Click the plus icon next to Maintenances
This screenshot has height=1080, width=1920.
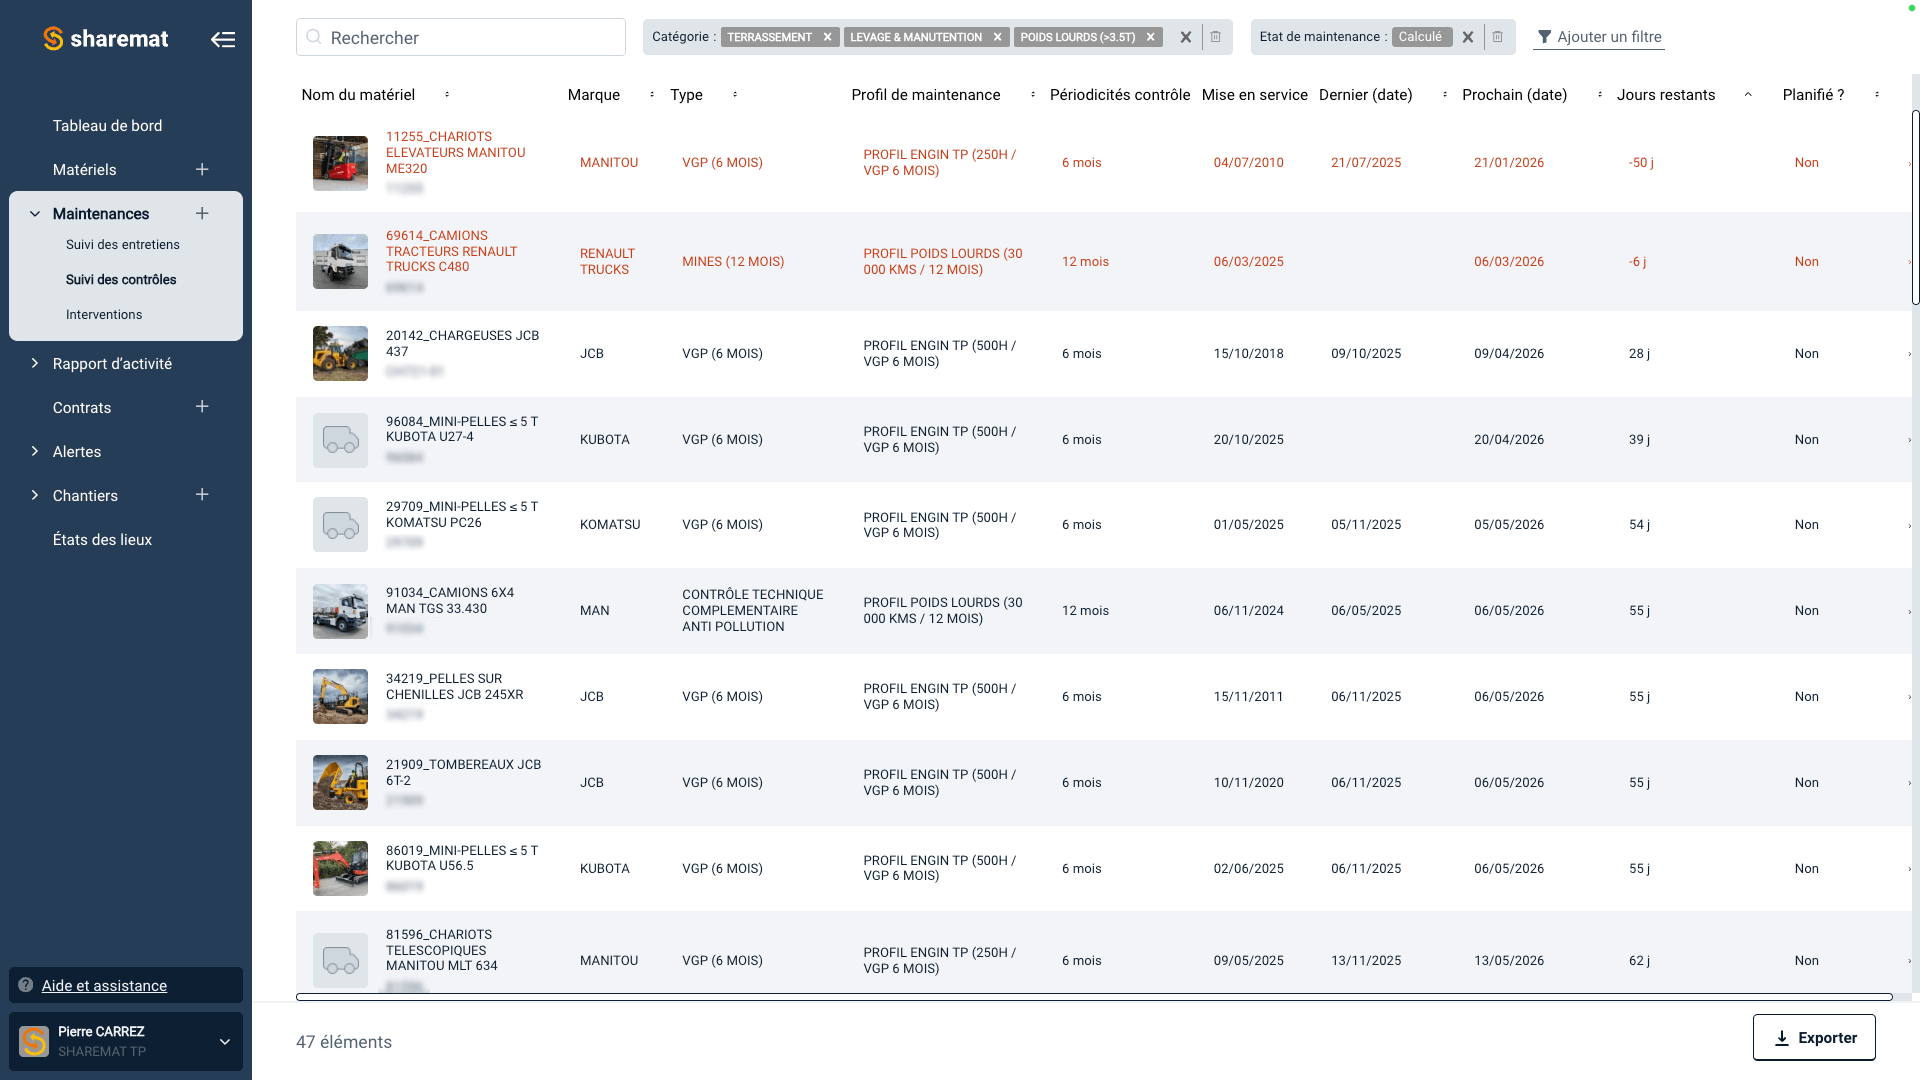(201, 213)
